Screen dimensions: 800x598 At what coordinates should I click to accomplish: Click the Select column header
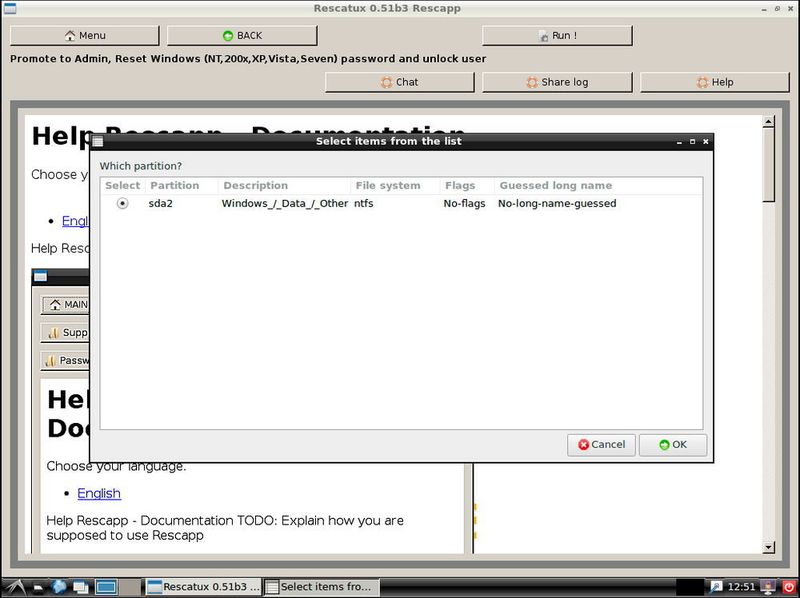click(x=122, y=186)
